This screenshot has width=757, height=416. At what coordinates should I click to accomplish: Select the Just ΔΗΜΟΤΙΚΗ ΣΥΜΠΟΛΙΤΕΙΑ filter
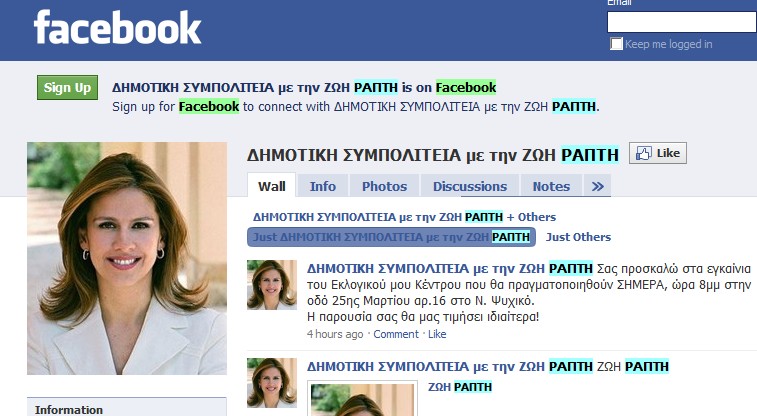click(391, 237)
